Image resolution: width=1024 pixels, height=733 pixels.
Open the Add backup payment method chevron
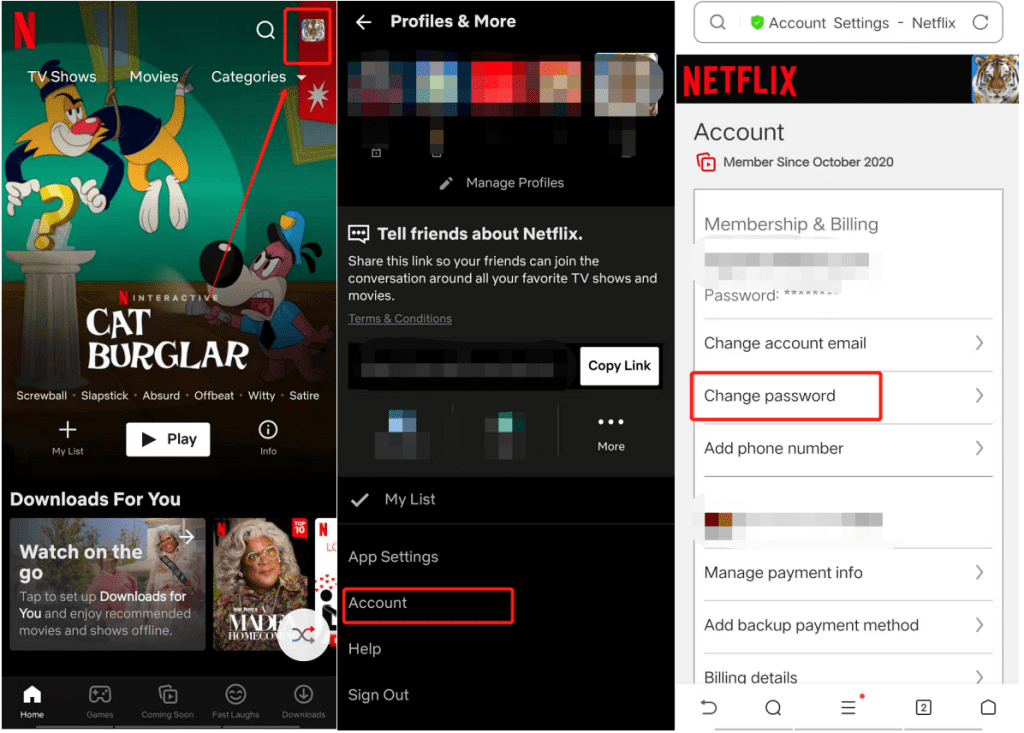pos(979,625)
